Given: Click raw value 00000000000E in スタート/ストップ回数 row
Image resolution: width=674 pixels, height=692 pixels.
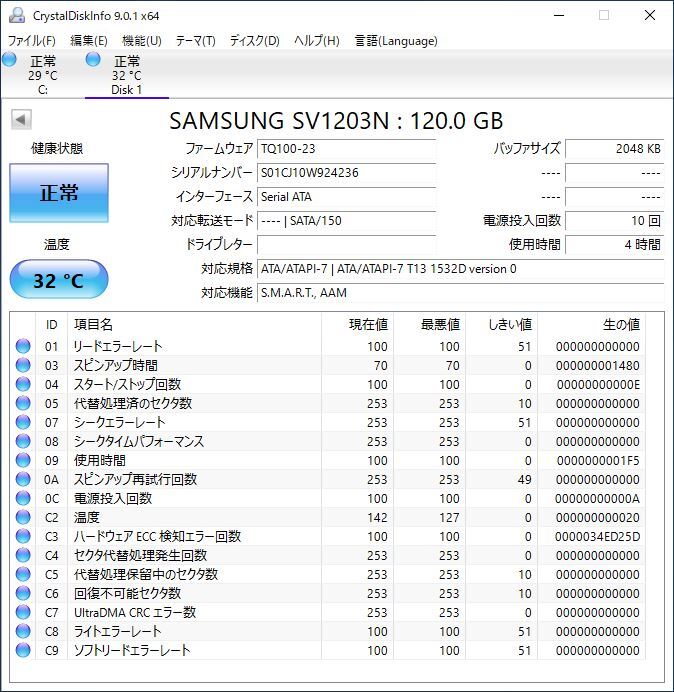Looking at the screenshot, I should coord(598,384).
